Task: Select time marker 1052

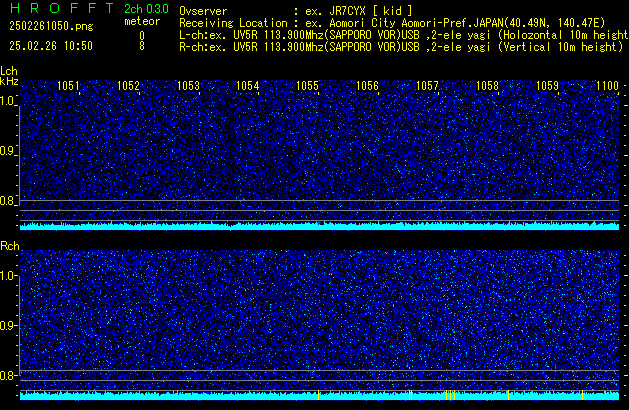Action: pos(128,86)
